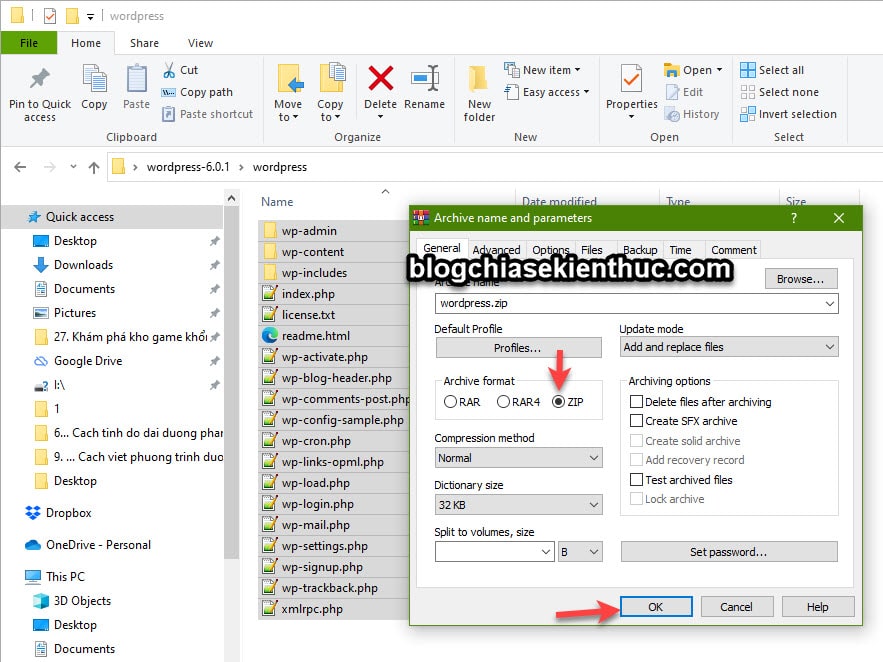Click the Copy icon in Clipboard group
Screen dimensions: 883x662
click(94, 79)
